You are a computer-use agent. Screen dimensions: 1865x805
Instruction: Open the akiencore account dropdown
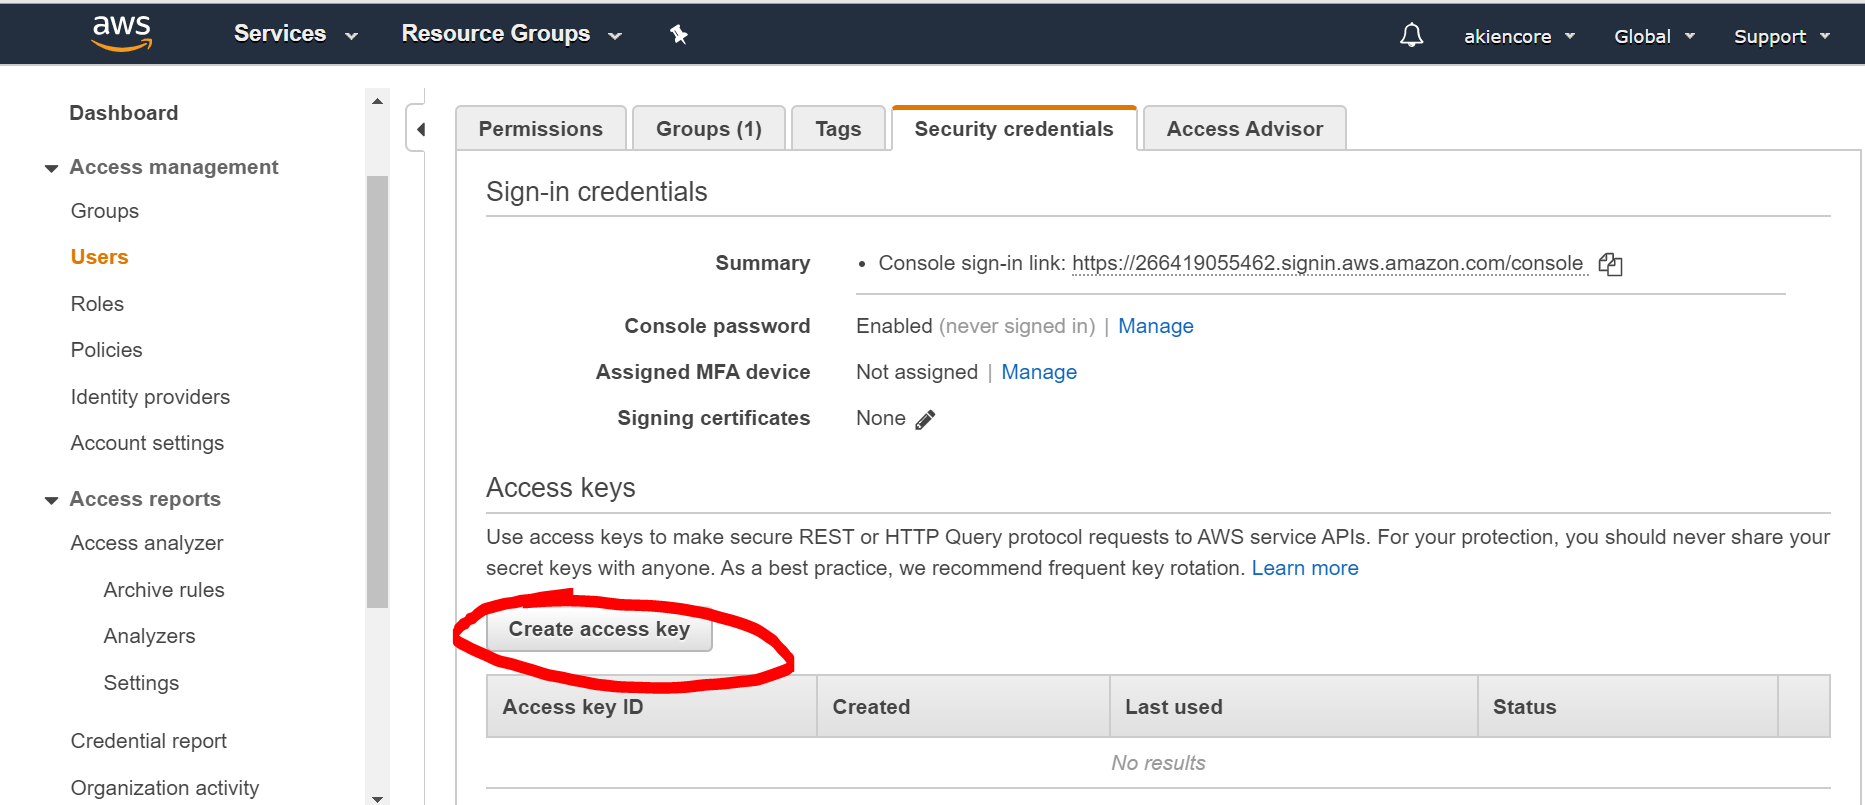(x=1519, y=36)
